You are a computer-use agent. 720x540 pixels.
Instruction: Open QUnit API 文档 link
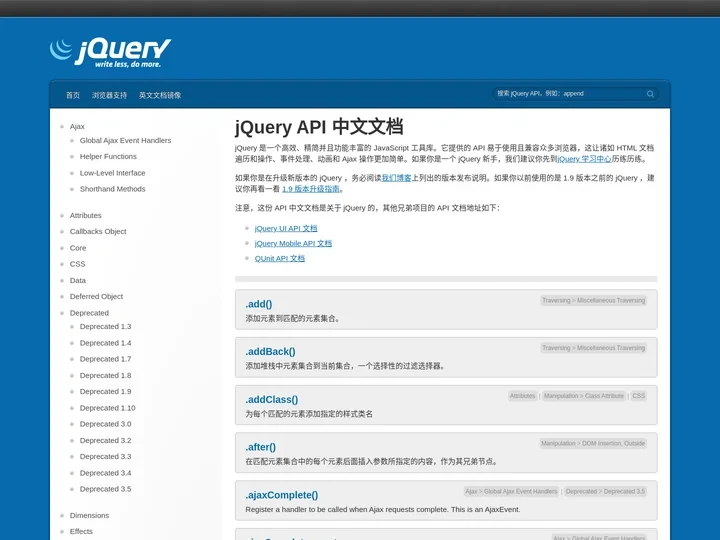279,259
